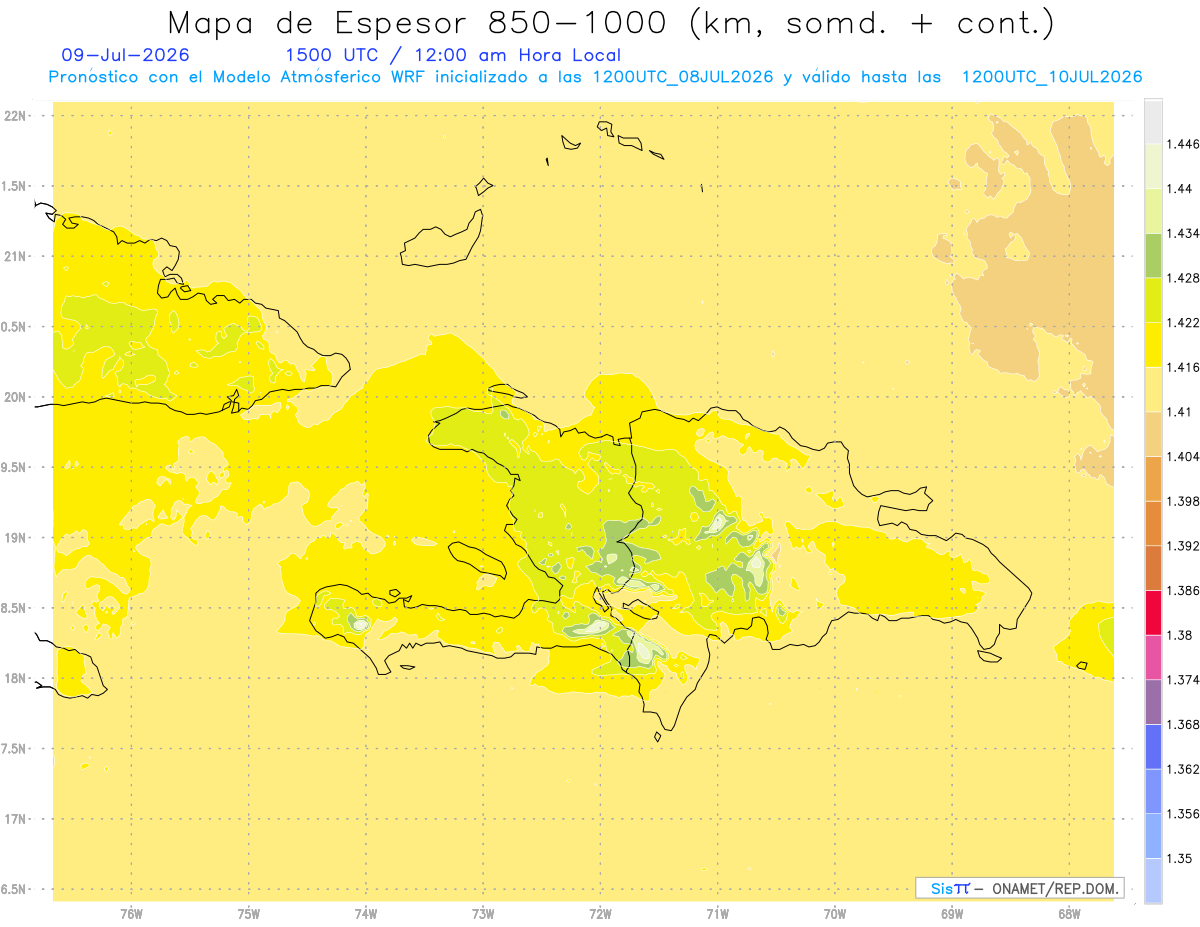Click the legend value 1.422
The height and width of the screenshot is (927, 1200).
click(1182, 323)
